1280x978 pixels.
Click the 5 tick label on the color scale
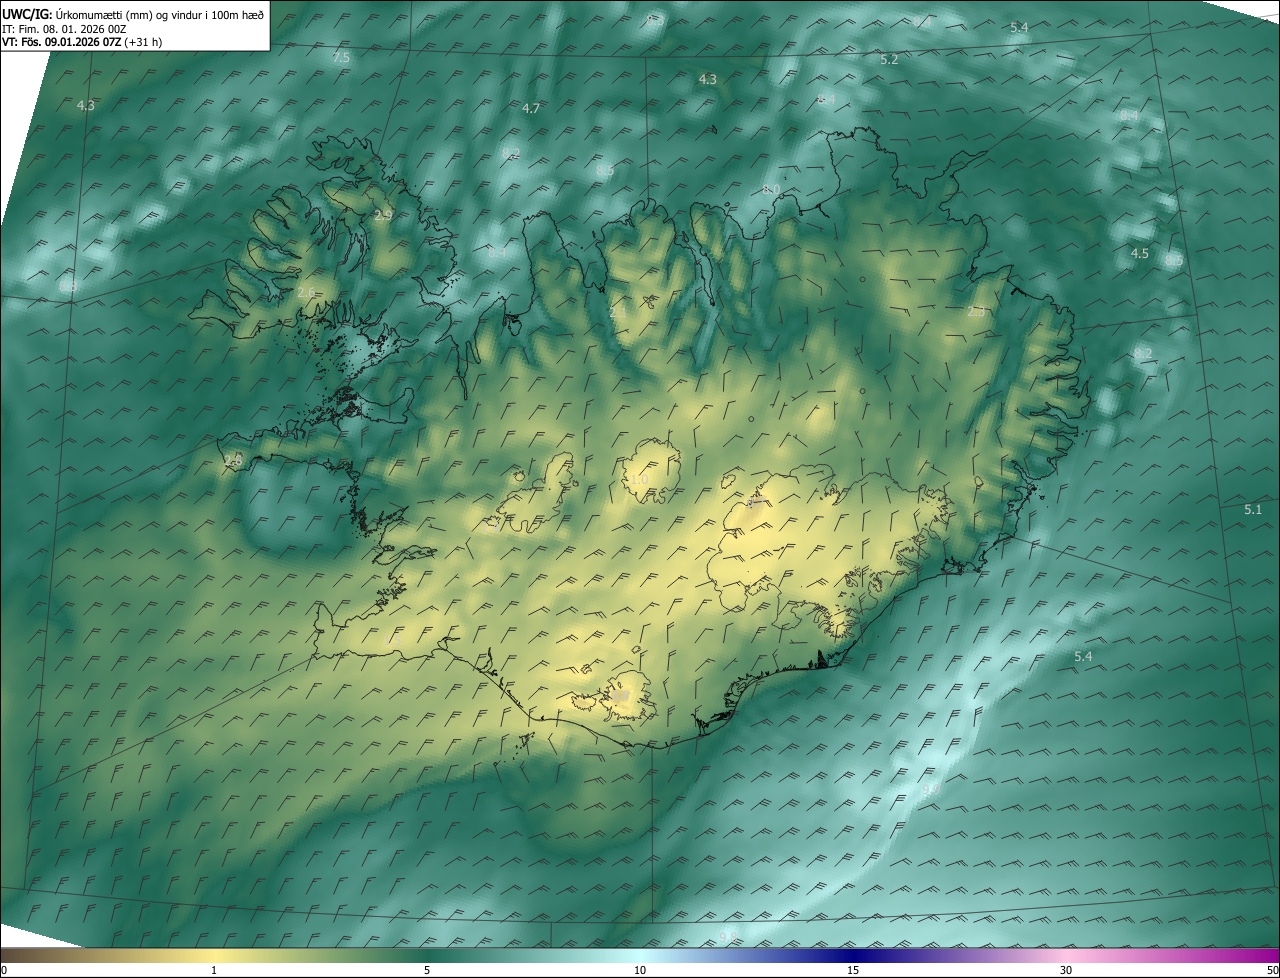click(427, 970)
